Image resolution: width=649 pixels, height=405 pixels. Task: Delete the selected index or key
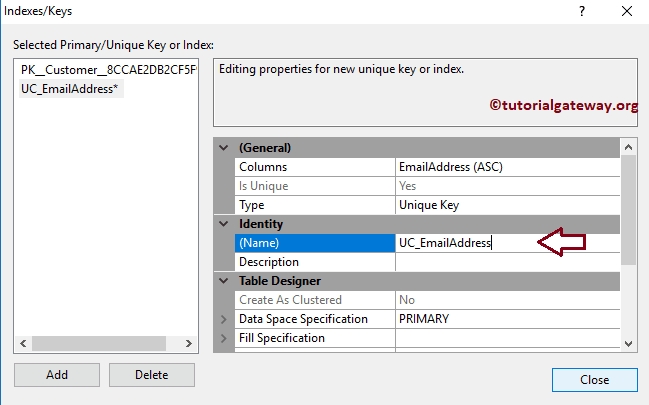coord(152,375)
